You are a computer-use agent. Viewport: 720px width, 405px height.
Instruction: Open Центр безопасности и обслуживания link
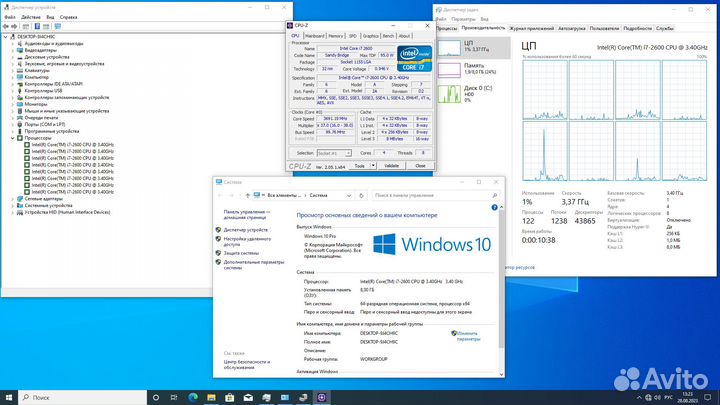tap(247, 365)
